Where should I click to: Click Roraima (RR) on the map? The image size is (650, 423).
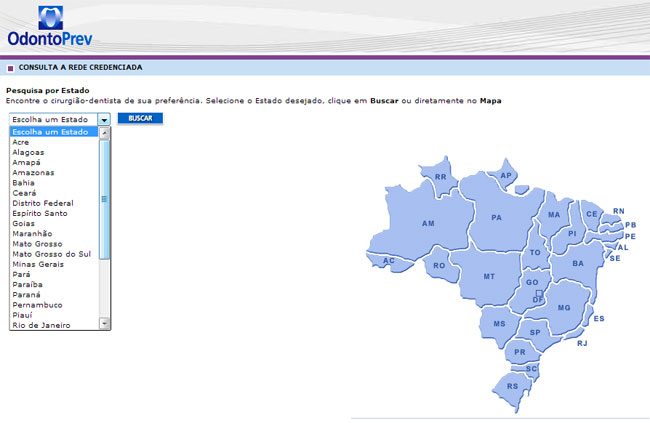coord(440,177)
